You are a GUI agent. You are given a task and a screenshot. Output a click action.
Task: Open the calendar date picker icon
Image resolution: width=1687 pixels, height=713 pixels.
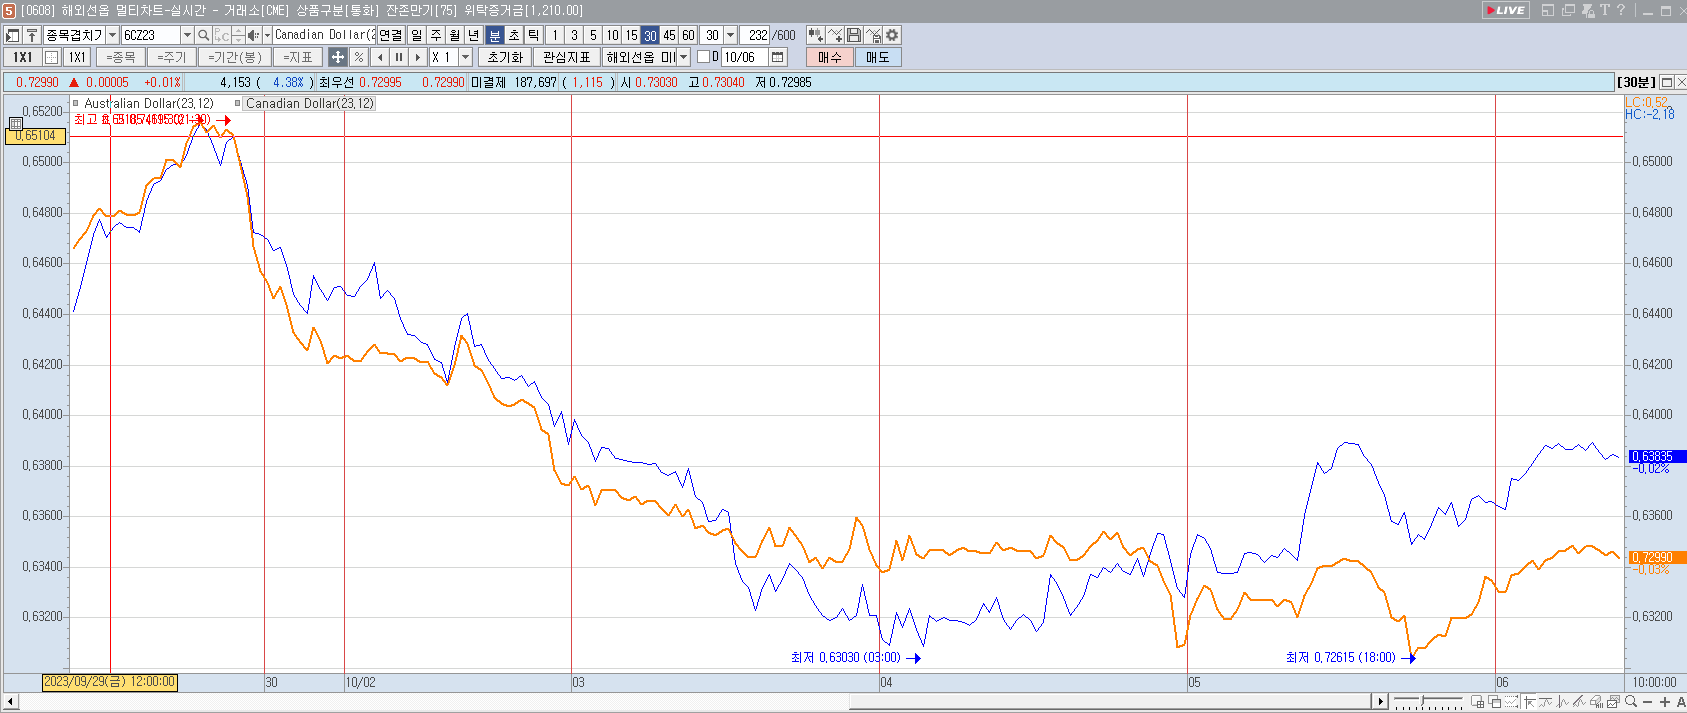tap(778, 57)
